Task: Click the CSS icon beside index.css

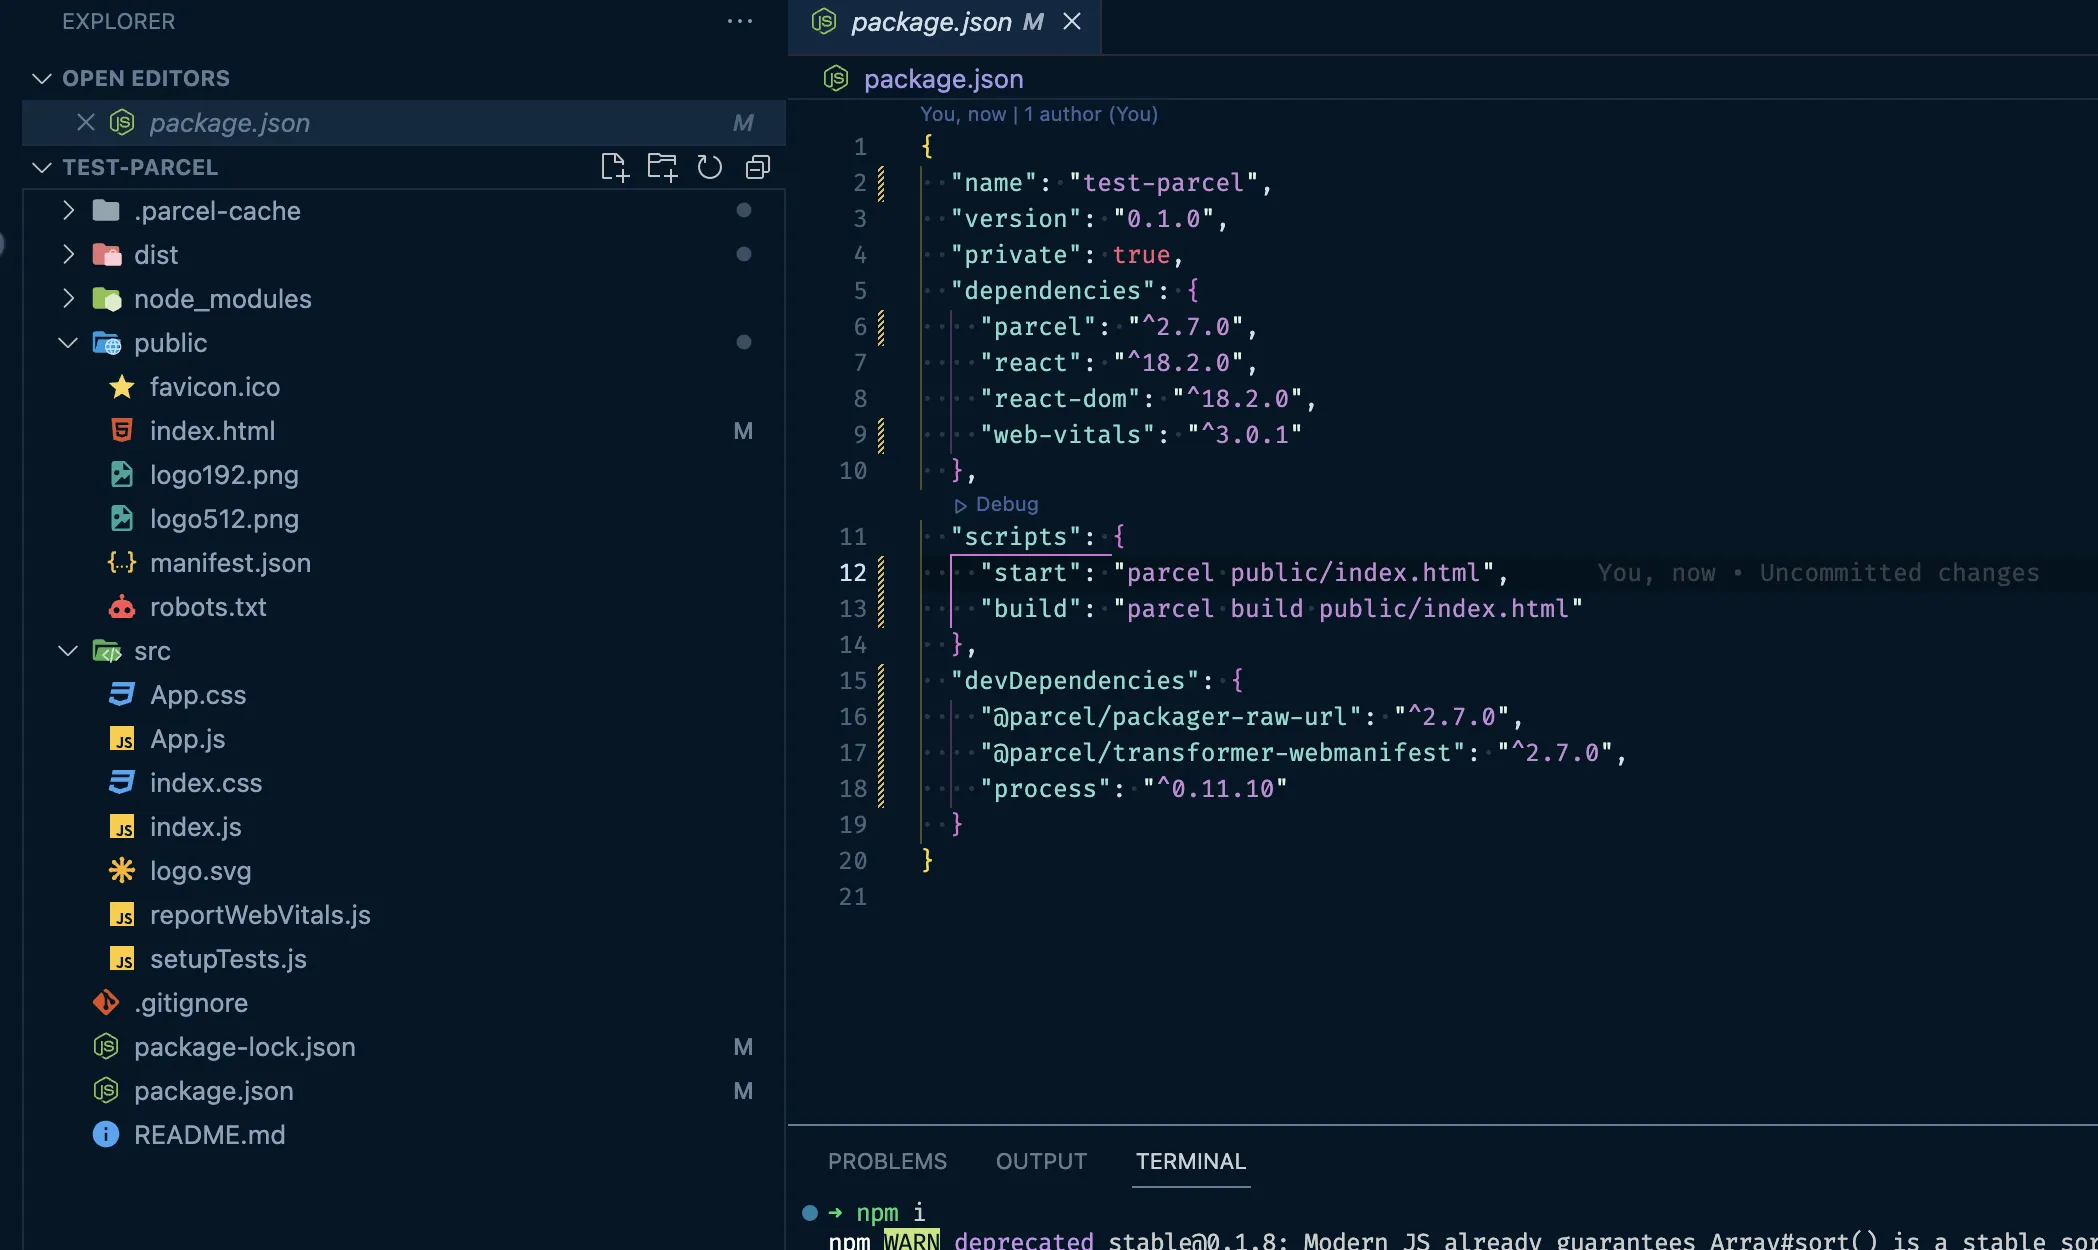Action: coord(122,783)
